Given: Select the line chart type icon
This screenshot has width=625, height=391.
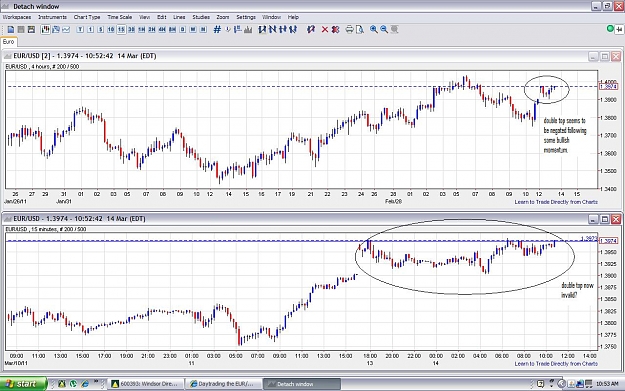Looking at the screenshot, I should [x=66, y=29].
